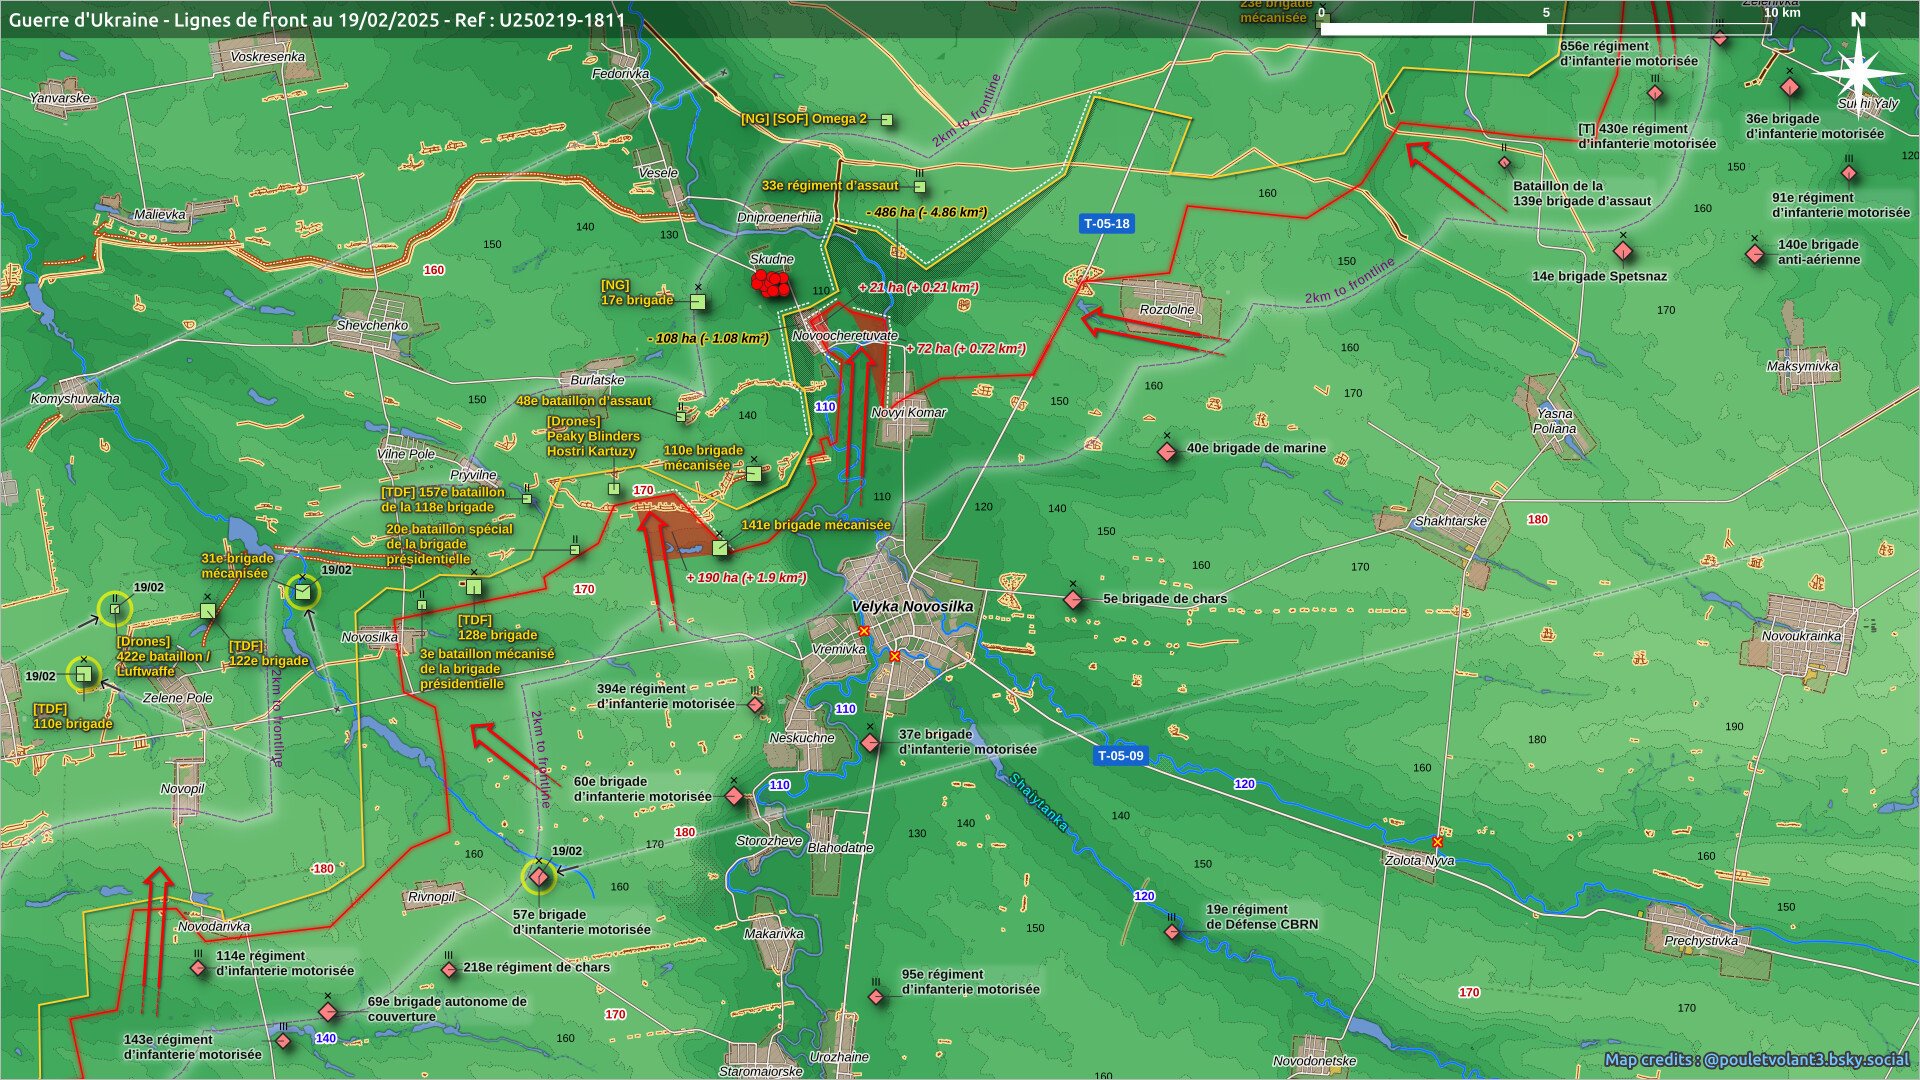
Task: Open the @pouletvolant3.bsky.social map credits link
Action: tap(1757, 1059)
